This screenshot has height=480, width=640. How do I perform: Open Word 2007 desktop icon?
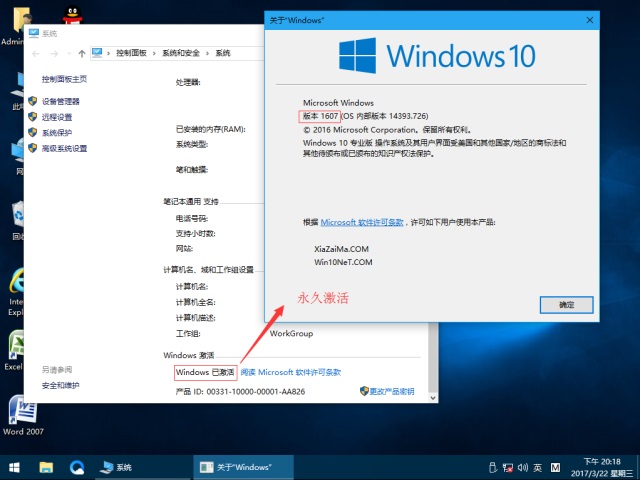(x=21, y=414)
